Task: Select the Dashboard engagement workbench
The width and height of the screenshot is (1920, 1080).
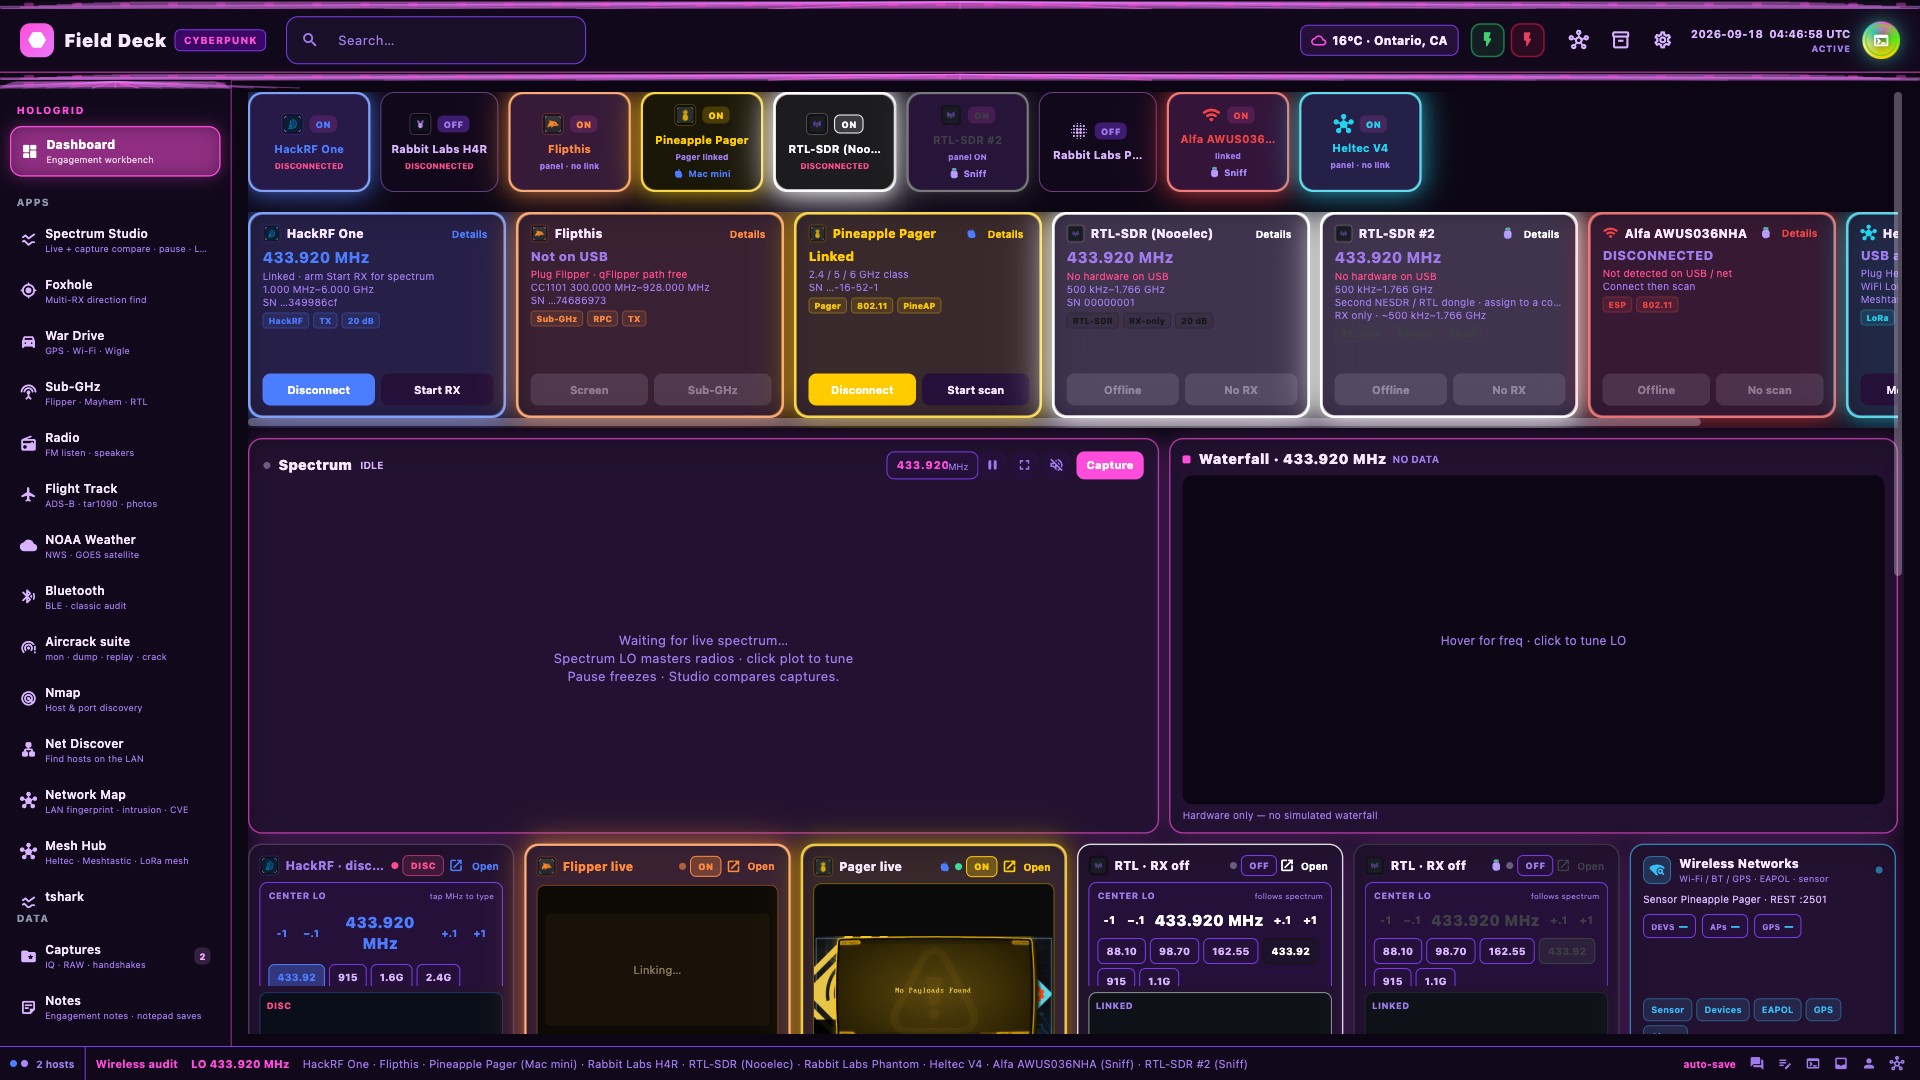Action: point(115,151)
